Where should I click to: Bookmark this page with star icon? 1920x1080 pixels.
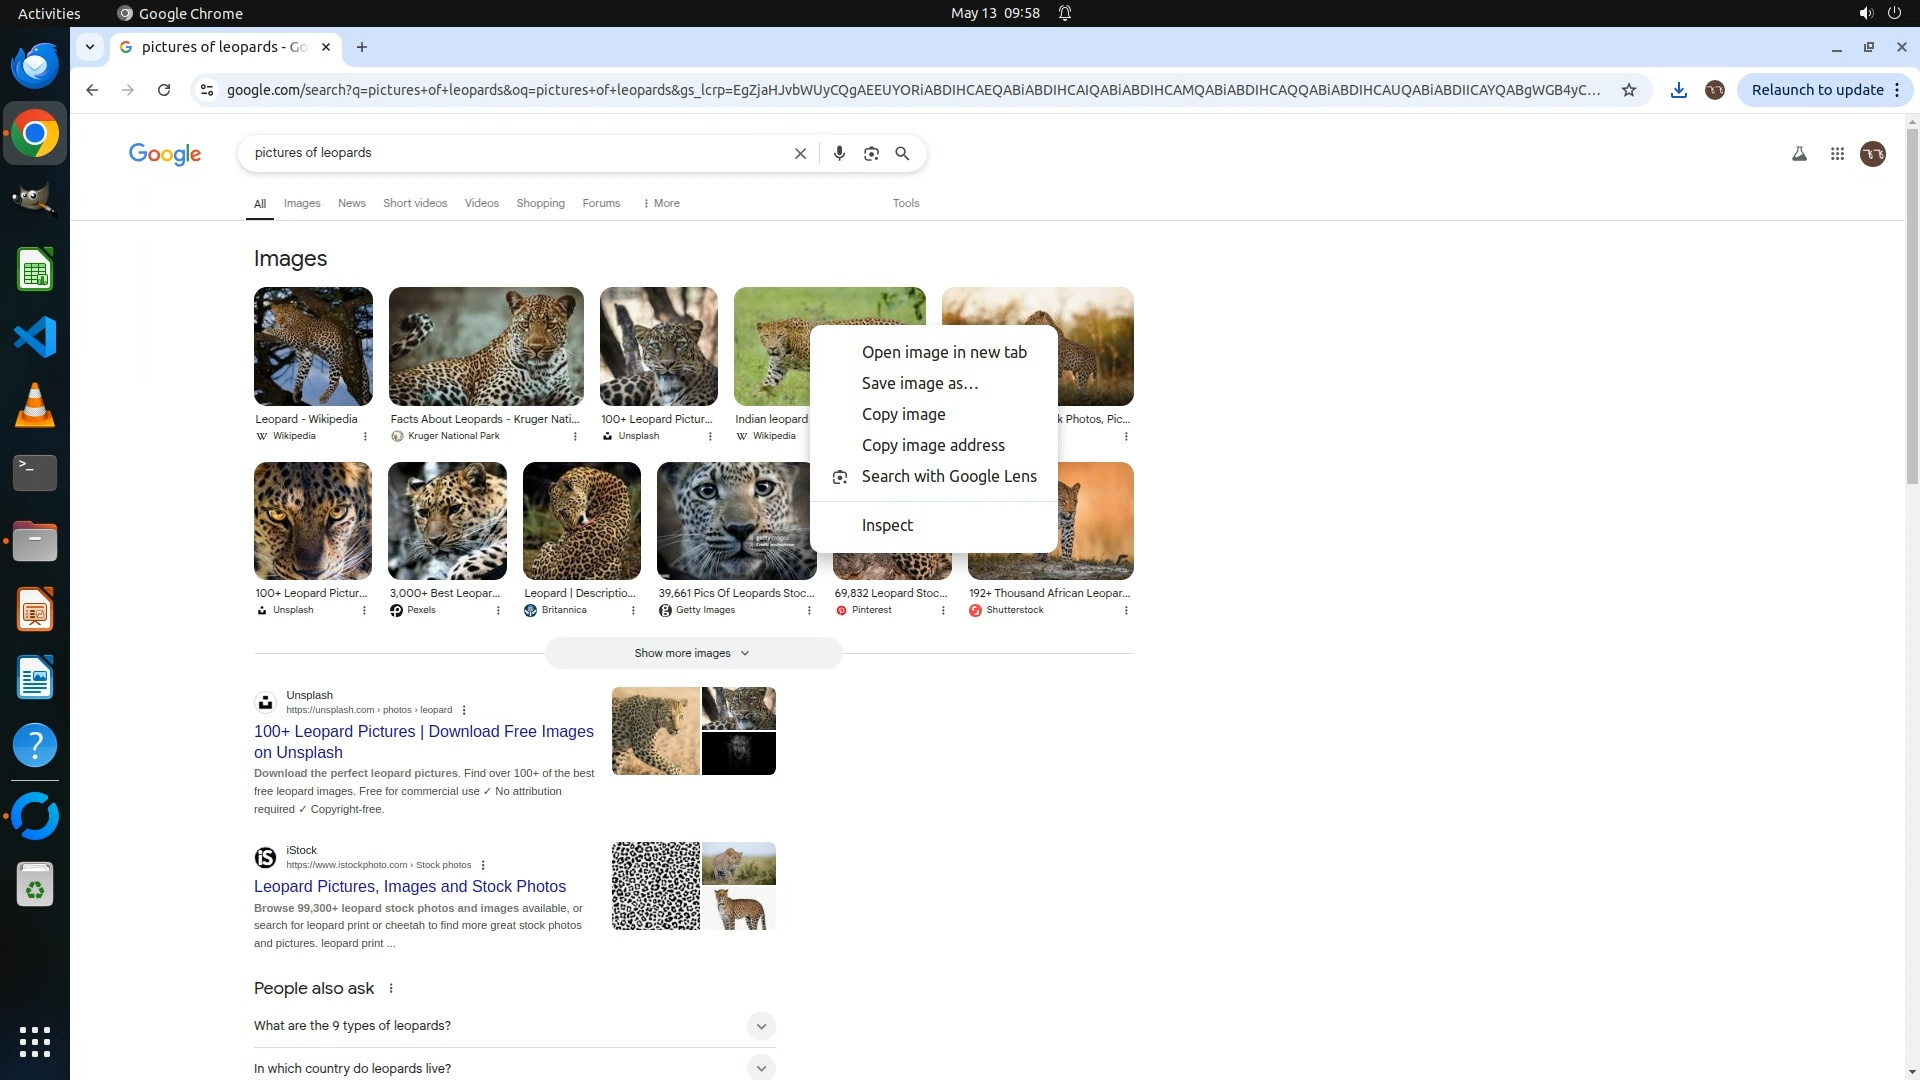tap(1629, 90)
